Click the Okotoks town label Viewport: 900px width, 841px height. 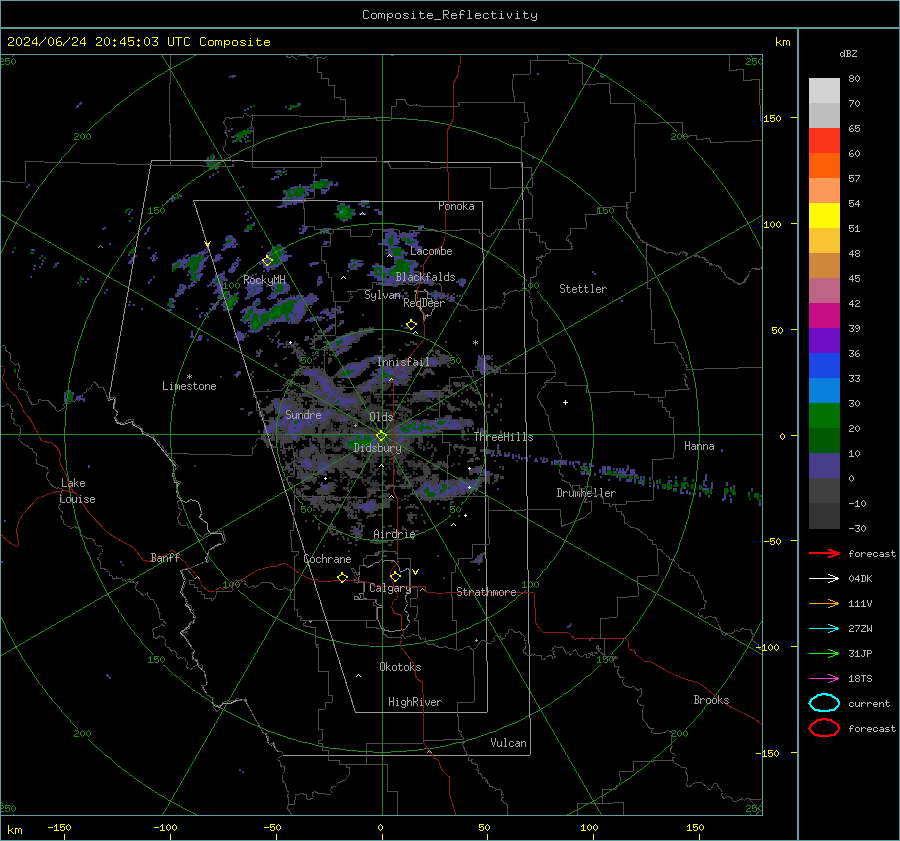click(400, 667)
